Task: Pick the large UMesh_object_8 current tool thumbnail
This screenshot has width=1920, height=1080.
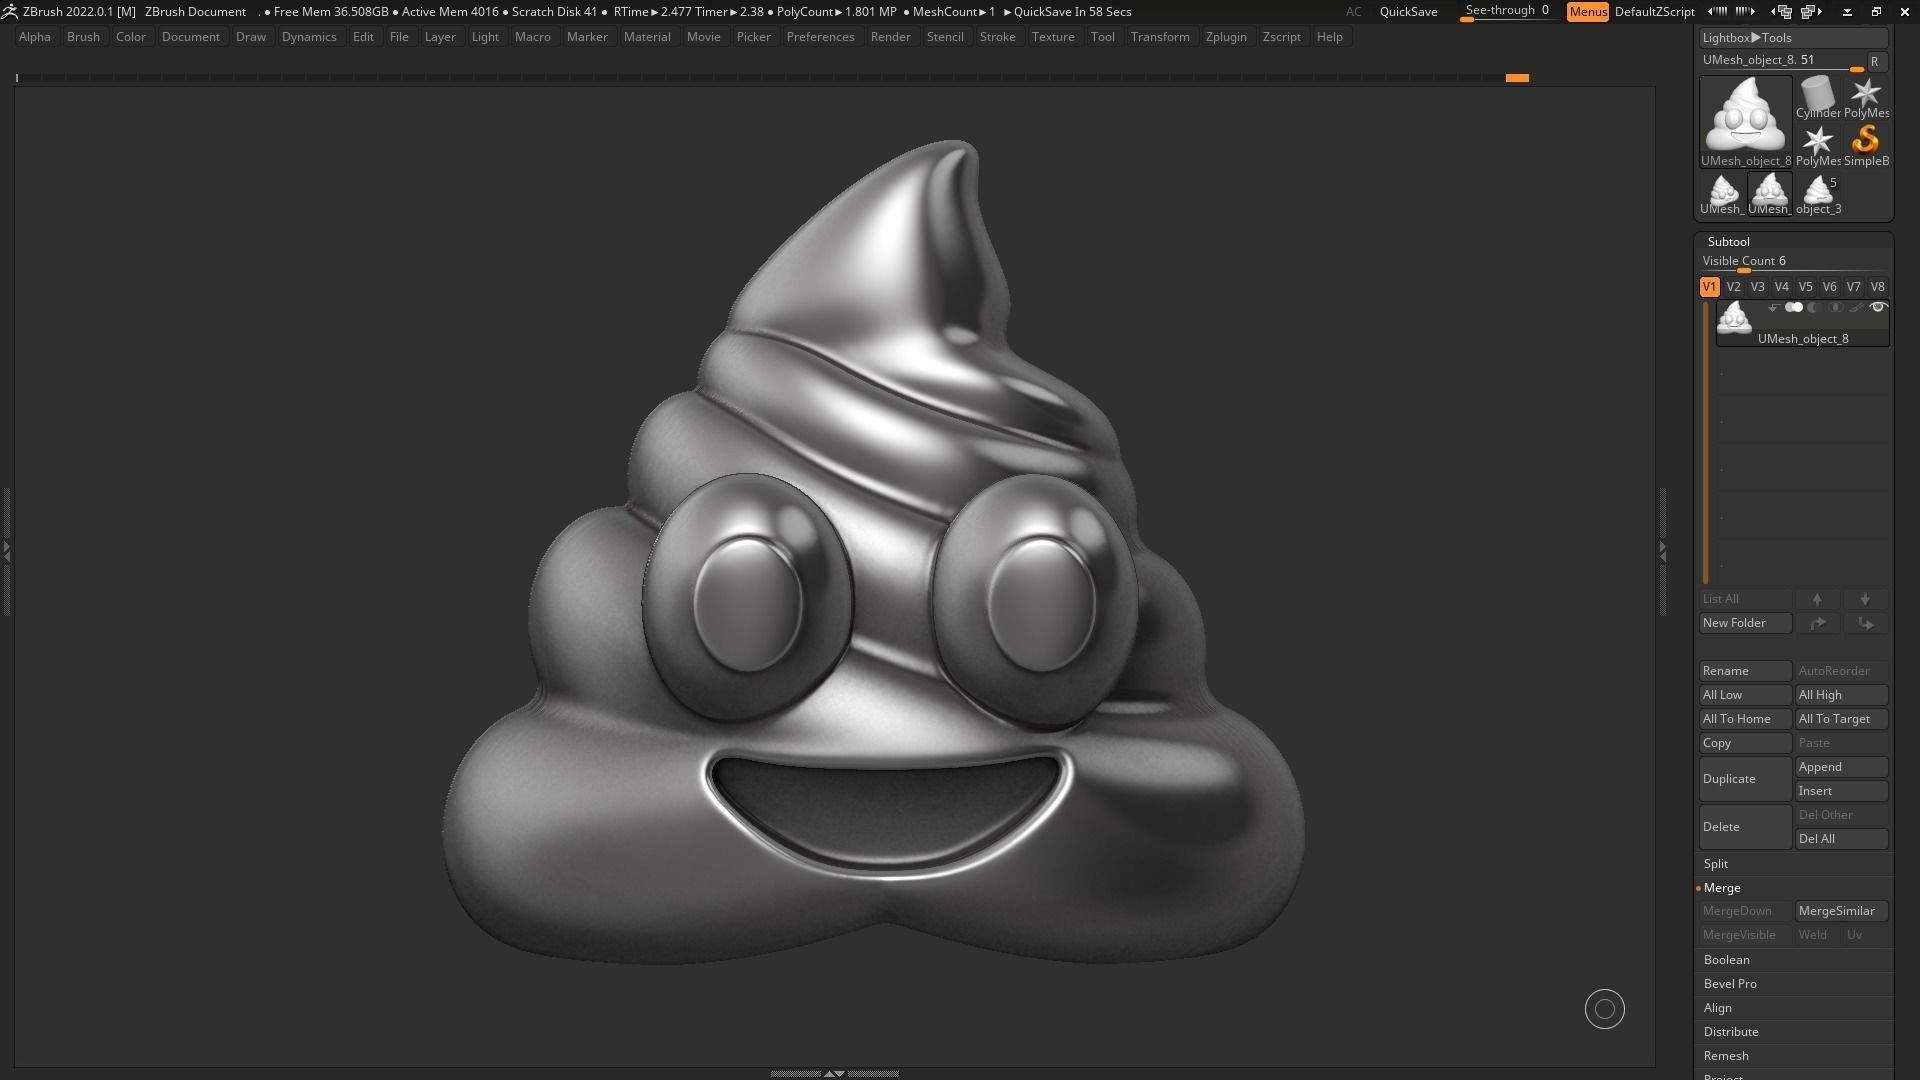Action: 1745,122
